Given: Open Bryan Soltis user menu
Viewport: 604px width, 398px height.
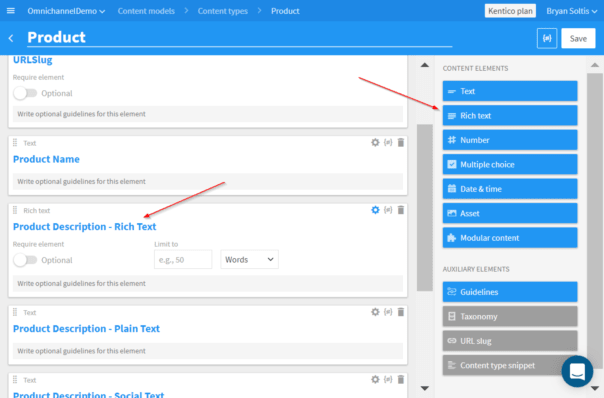Looking at the screenshot, I should tap(571, 11).
